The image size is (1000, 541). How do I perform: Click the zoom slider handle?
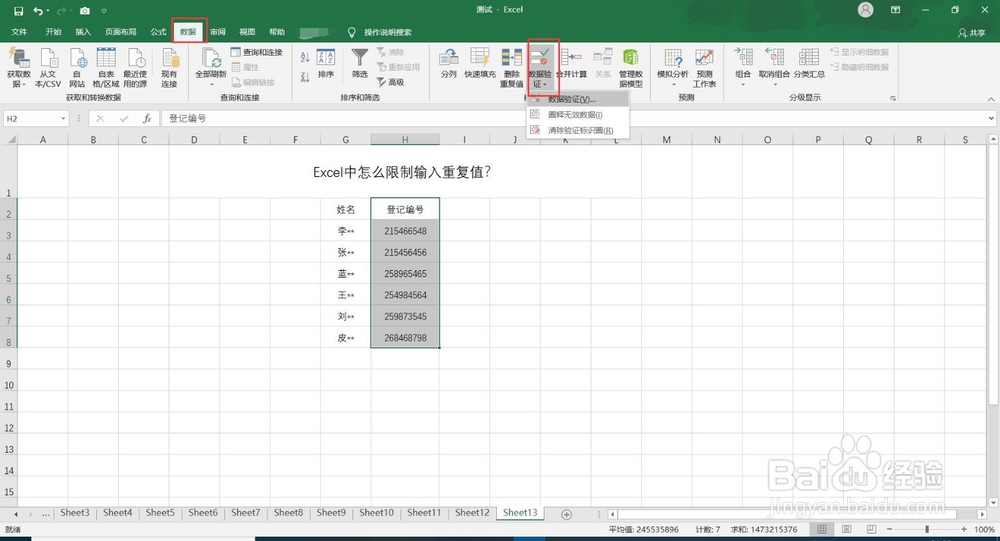click(x=927, y=530)
